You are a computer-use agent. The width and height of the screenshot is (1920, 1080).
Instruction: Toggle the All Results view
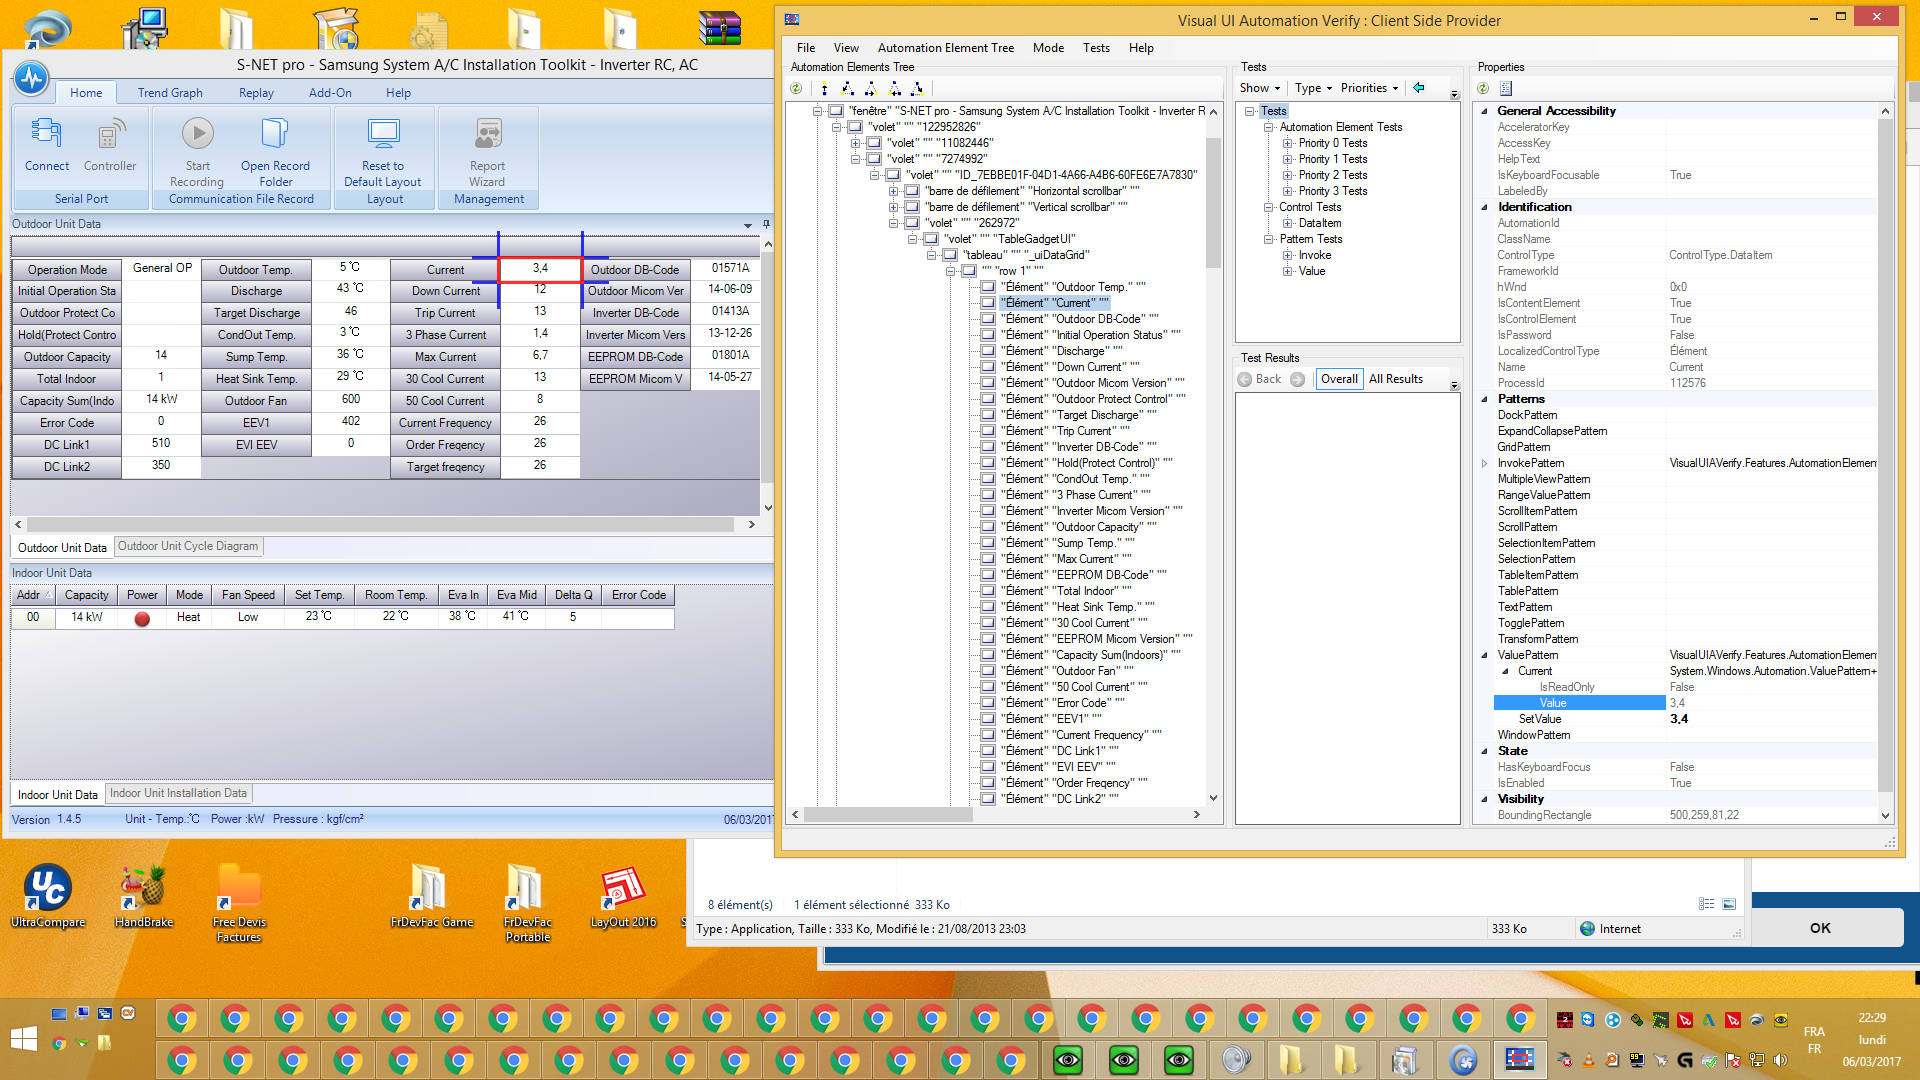[1395, 379]
